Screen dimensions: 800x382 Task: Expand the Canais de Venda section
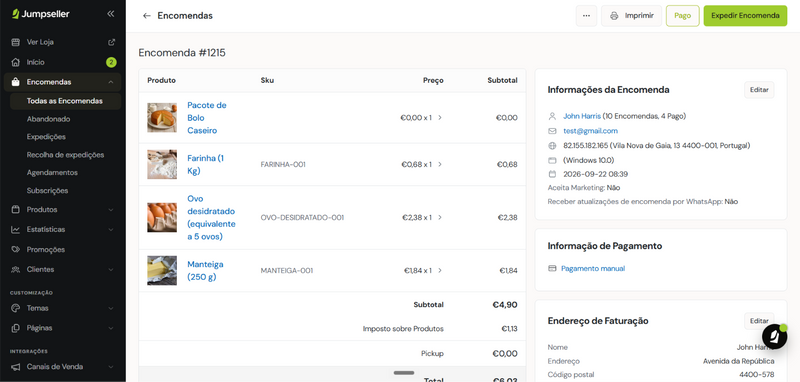(111, 367)
